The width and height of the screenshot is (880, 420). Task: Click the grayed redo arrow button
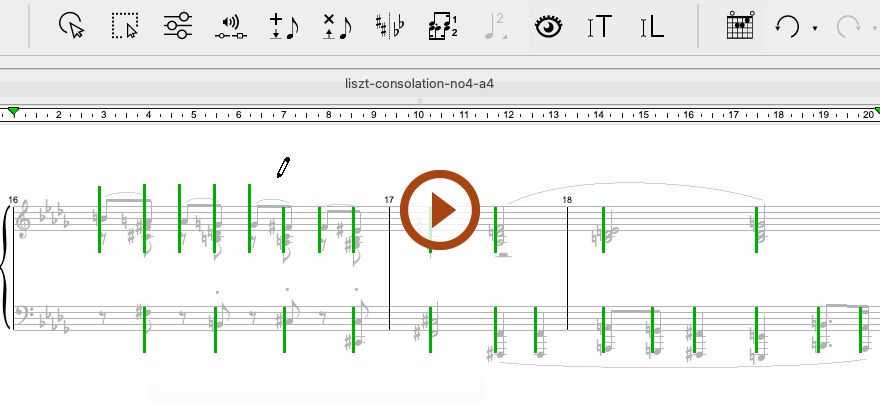point(848,27)
